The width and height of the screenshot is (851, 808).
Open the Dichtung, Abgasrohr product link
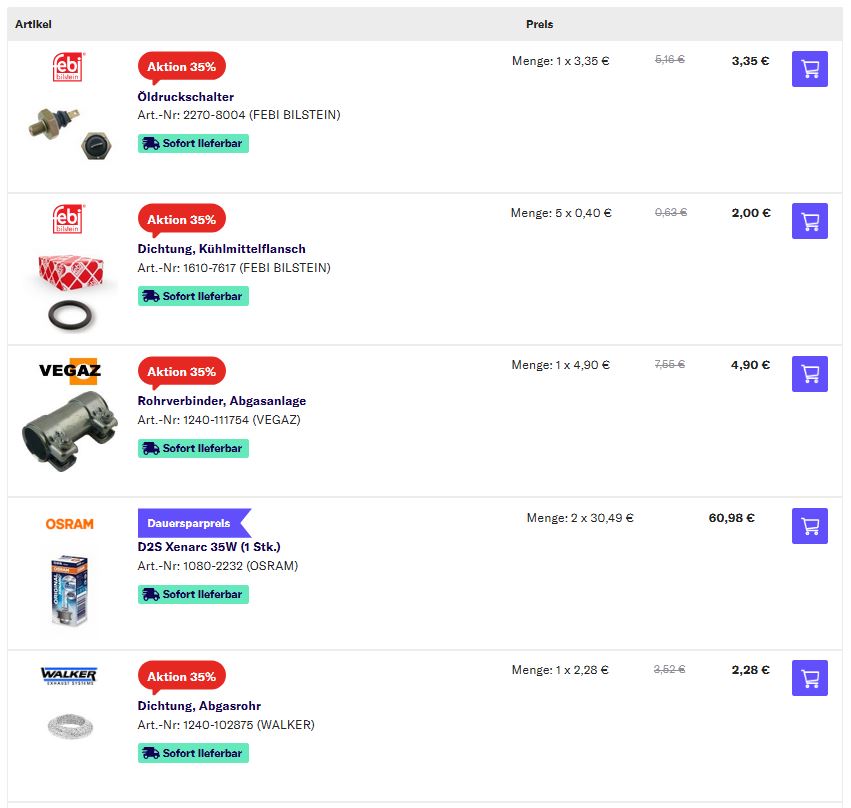[x=193, y=706]
